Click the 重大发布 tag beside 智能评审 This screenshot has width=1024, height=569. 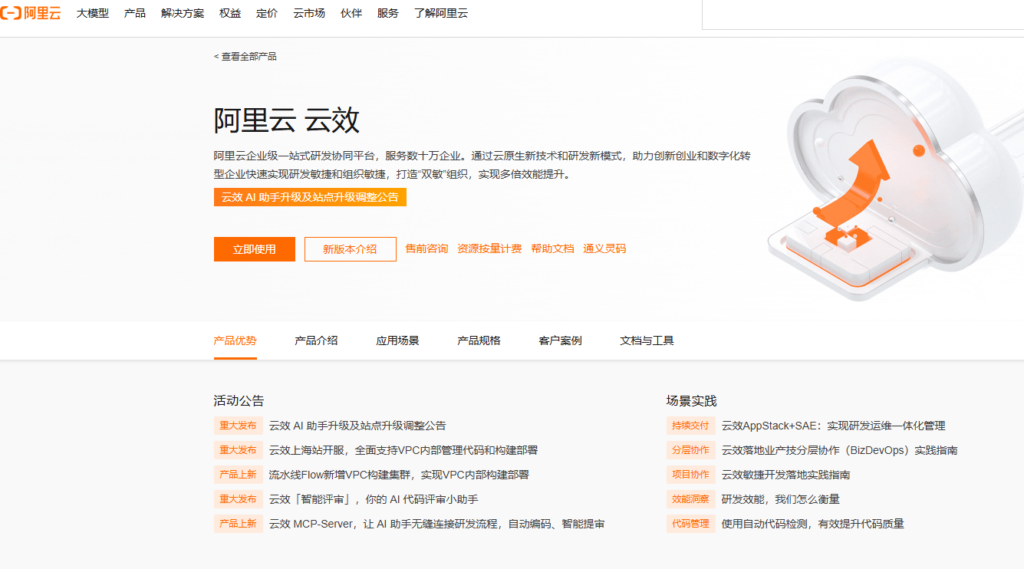coord(238,499)
